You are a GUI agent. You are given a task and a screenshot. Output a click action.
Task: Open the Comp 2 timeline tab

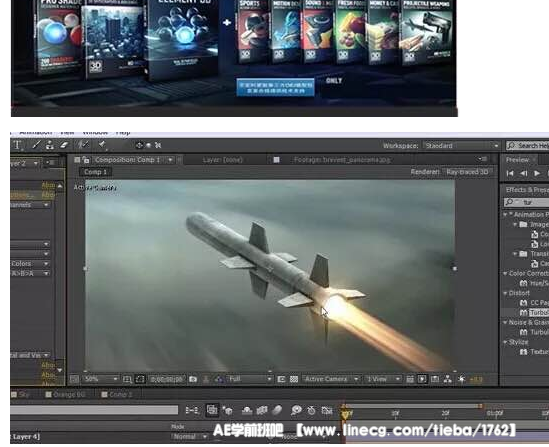coord(117,394)
